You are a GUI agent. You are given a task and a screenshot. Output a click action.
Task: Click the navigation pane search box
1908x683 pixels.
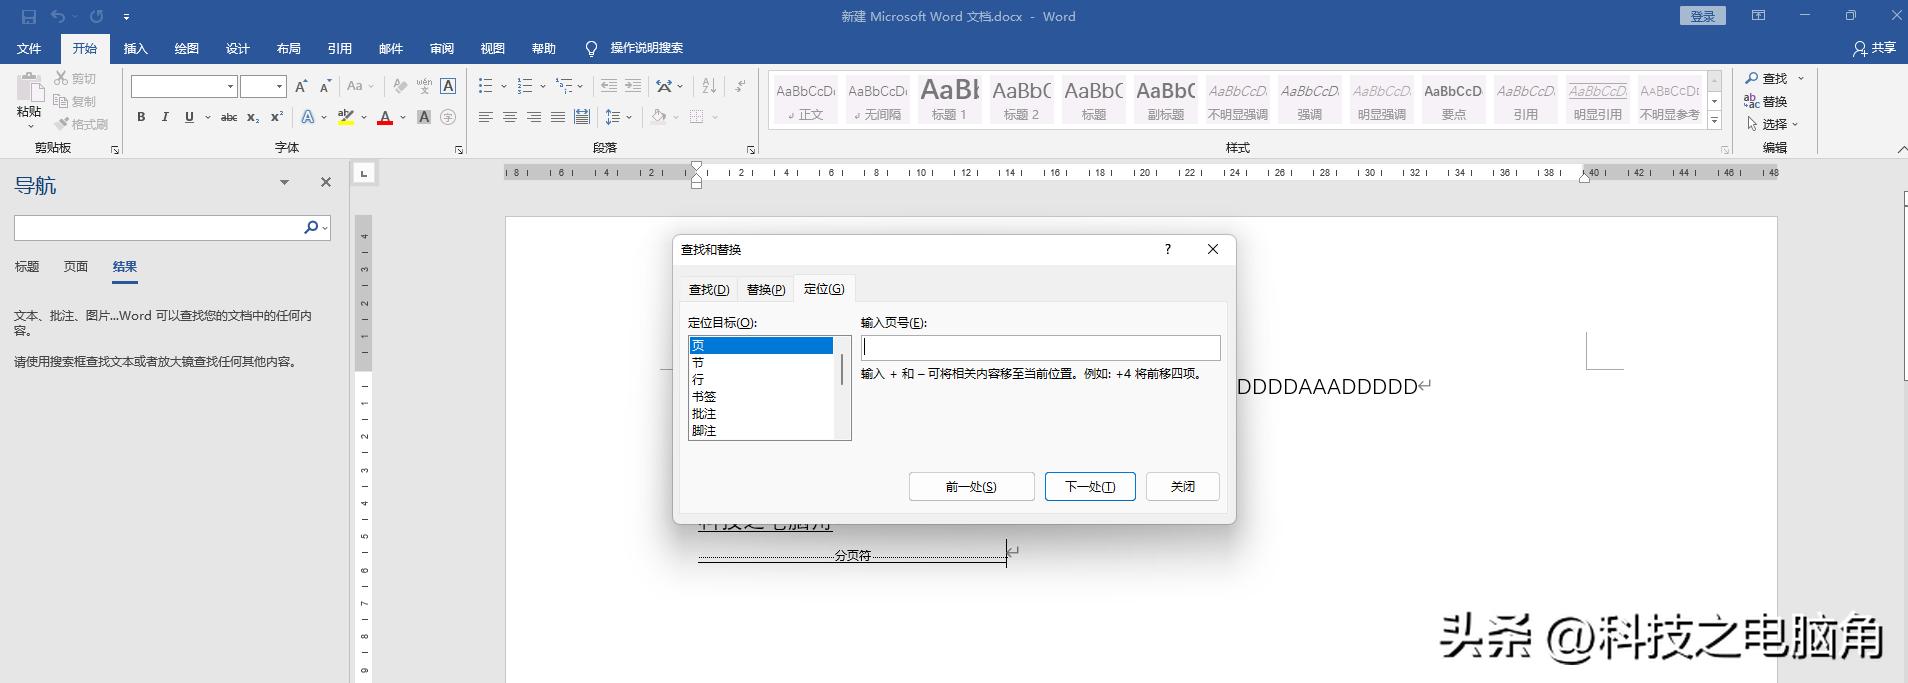pyautogui.click(x=158, y=228)
